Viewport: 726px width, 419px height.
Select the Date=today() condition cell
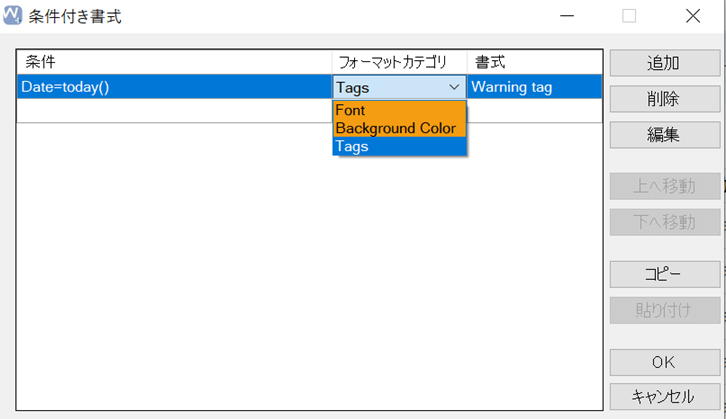coord(174,87)
